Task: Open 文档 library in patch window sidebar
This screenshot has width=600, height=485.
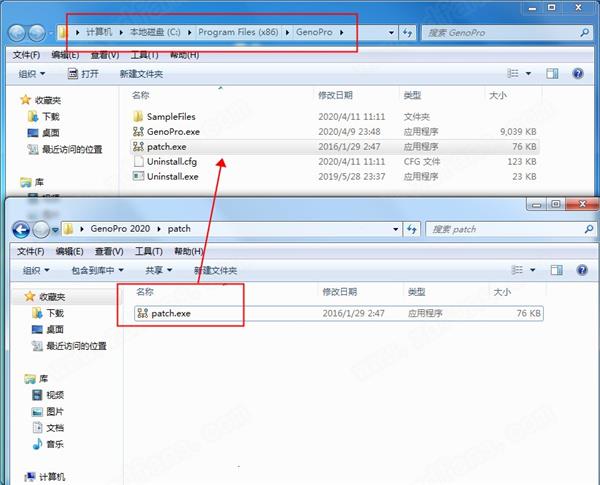Action: point(48,428)
